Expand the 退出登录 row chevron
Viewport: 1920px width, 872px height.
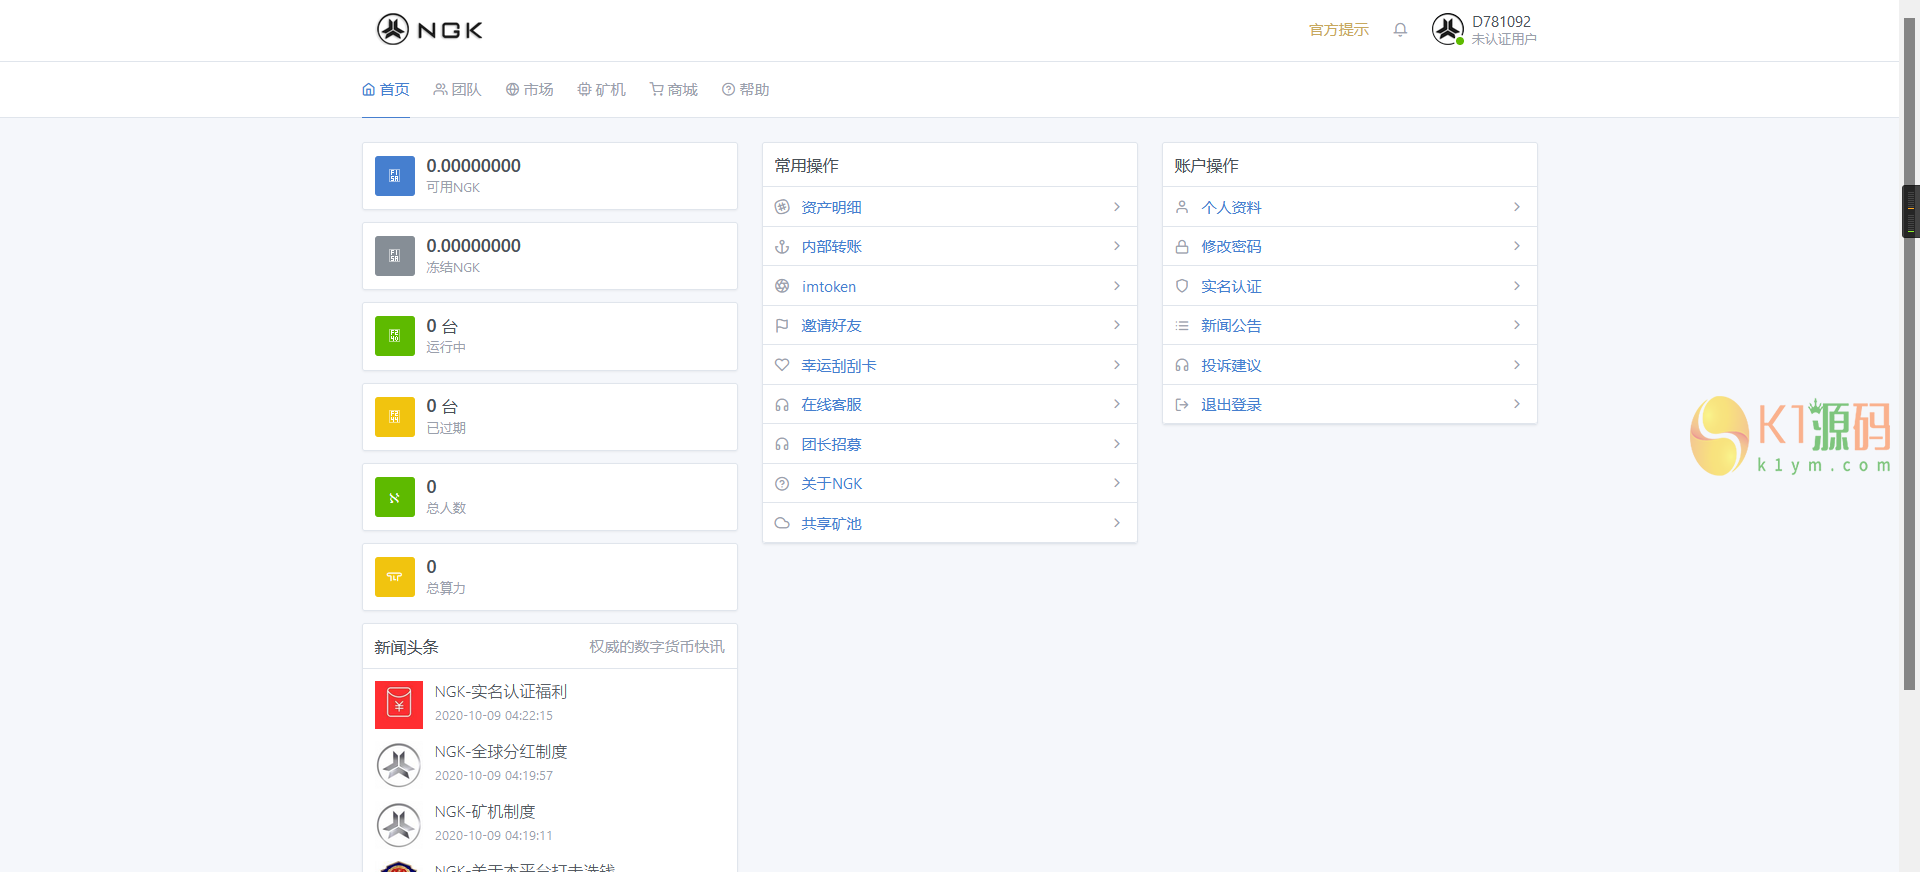pyautogui.click(x=1517, y=404)
